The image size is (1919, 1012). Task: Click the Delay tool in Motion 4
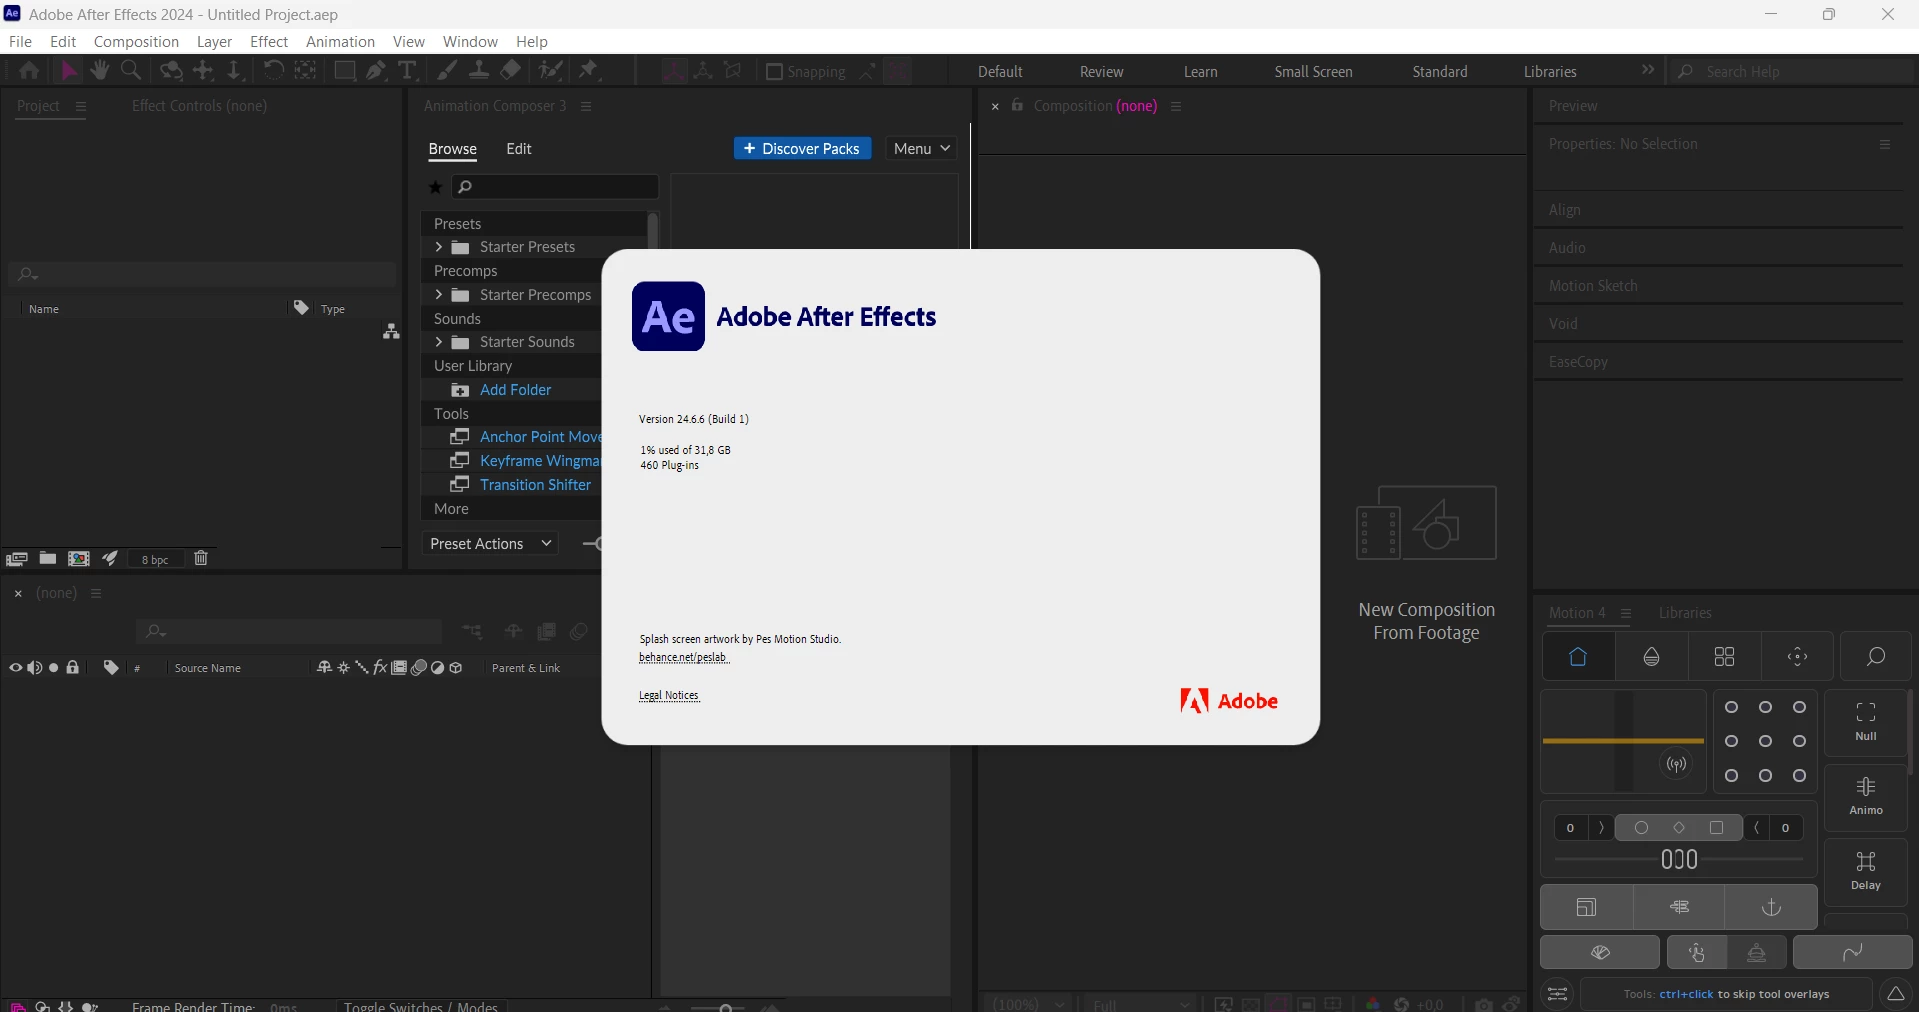[1866, 871]
